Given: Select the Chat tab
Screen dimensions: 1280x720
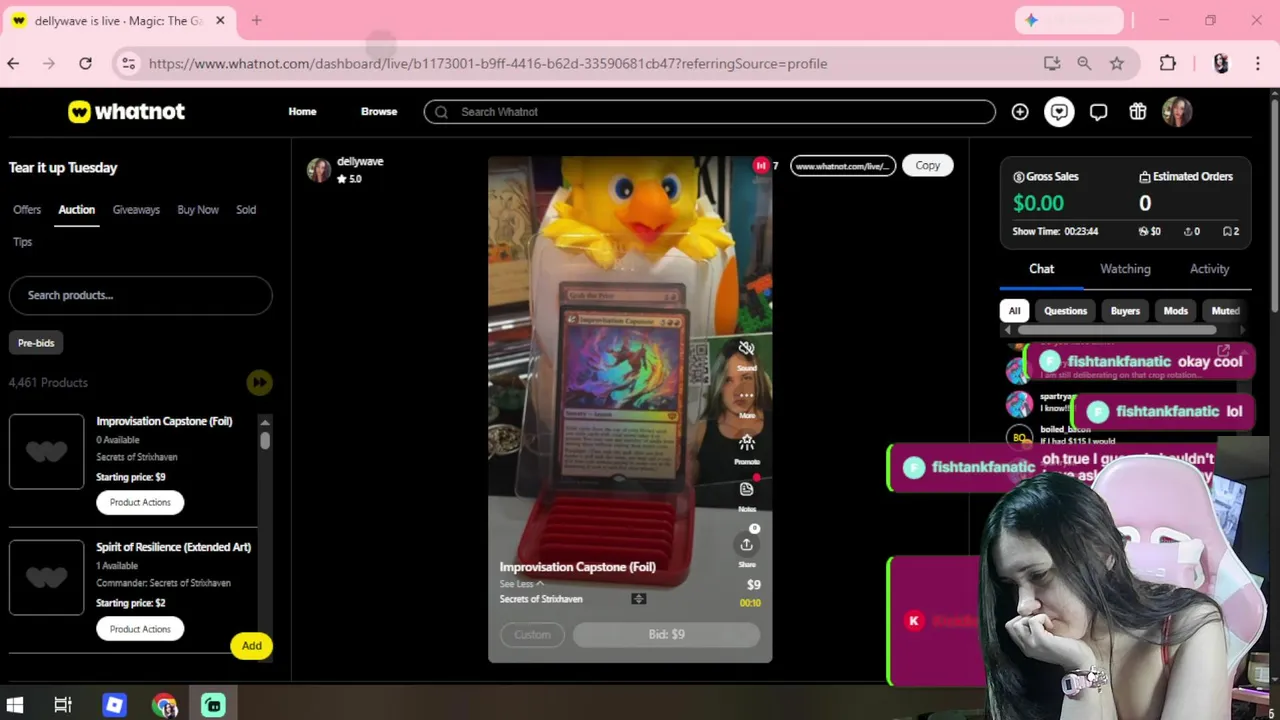Looking at the screenshot, I should [1041, 269].
